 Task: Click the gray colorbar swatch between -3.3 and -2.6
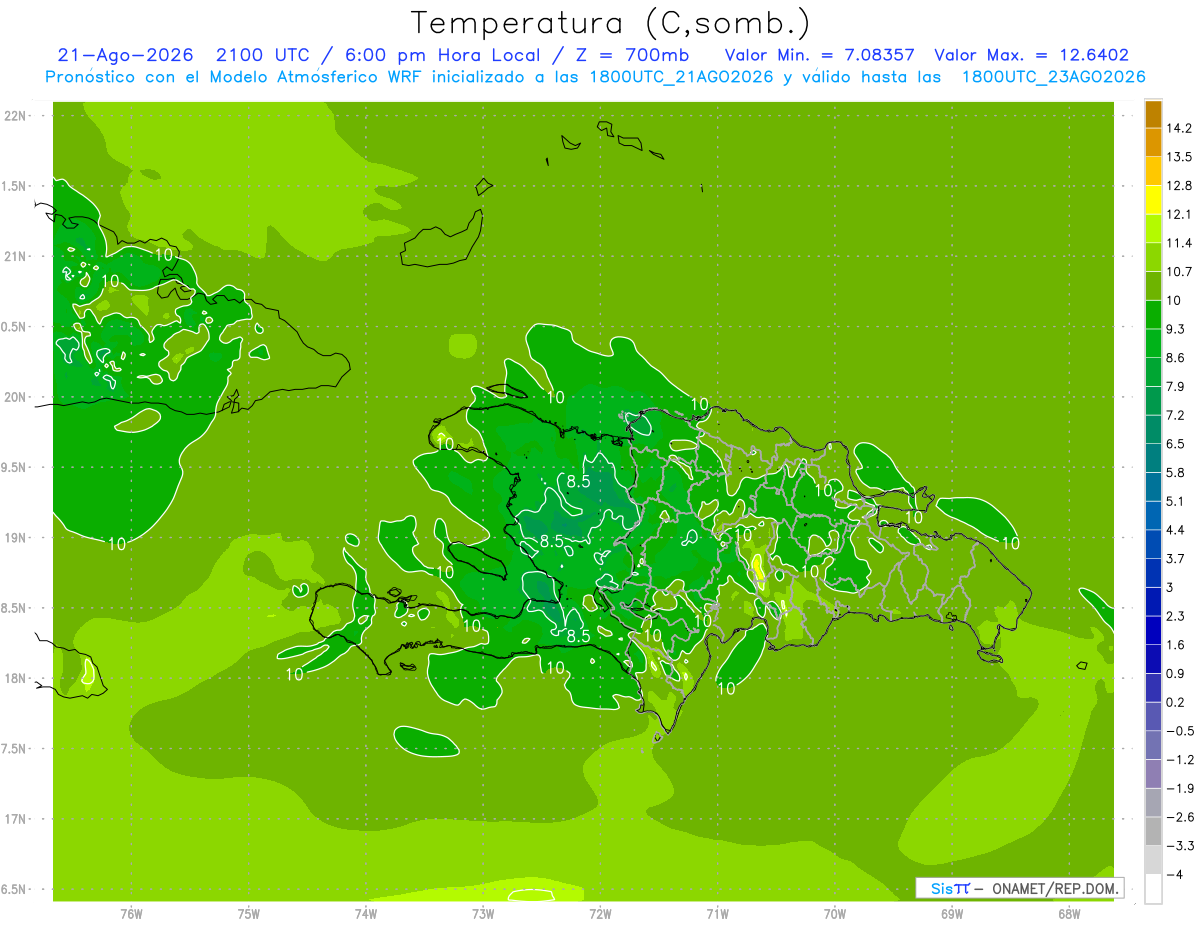(x=1153, y=831)
